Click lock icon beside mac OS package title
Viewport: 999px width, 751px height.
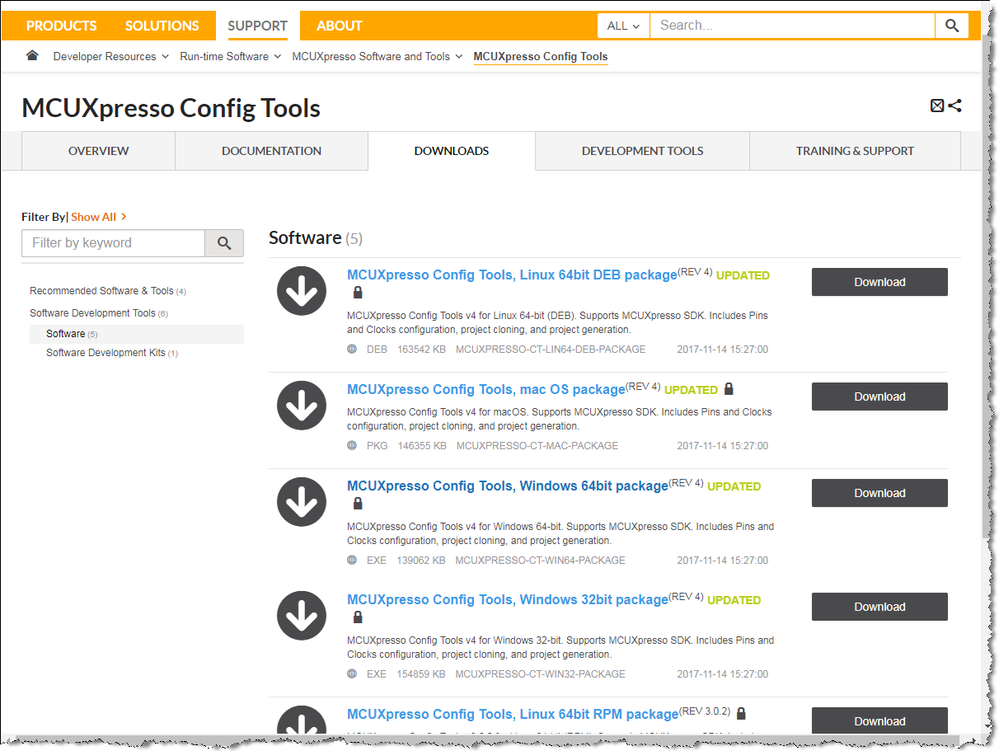[x=729, y=389]
